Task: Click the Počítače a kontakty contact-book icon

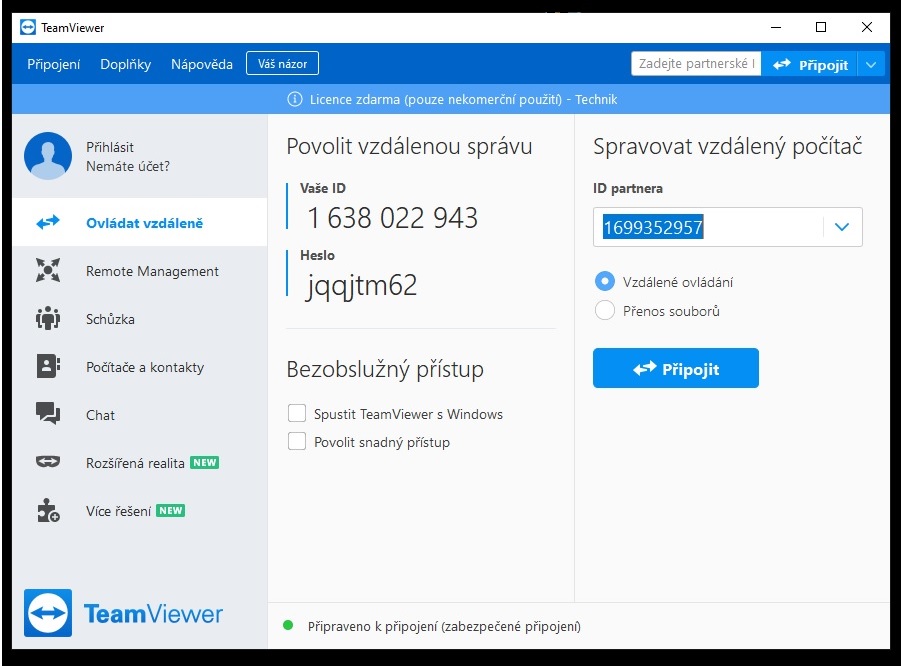Action: [x=48, y=366]
